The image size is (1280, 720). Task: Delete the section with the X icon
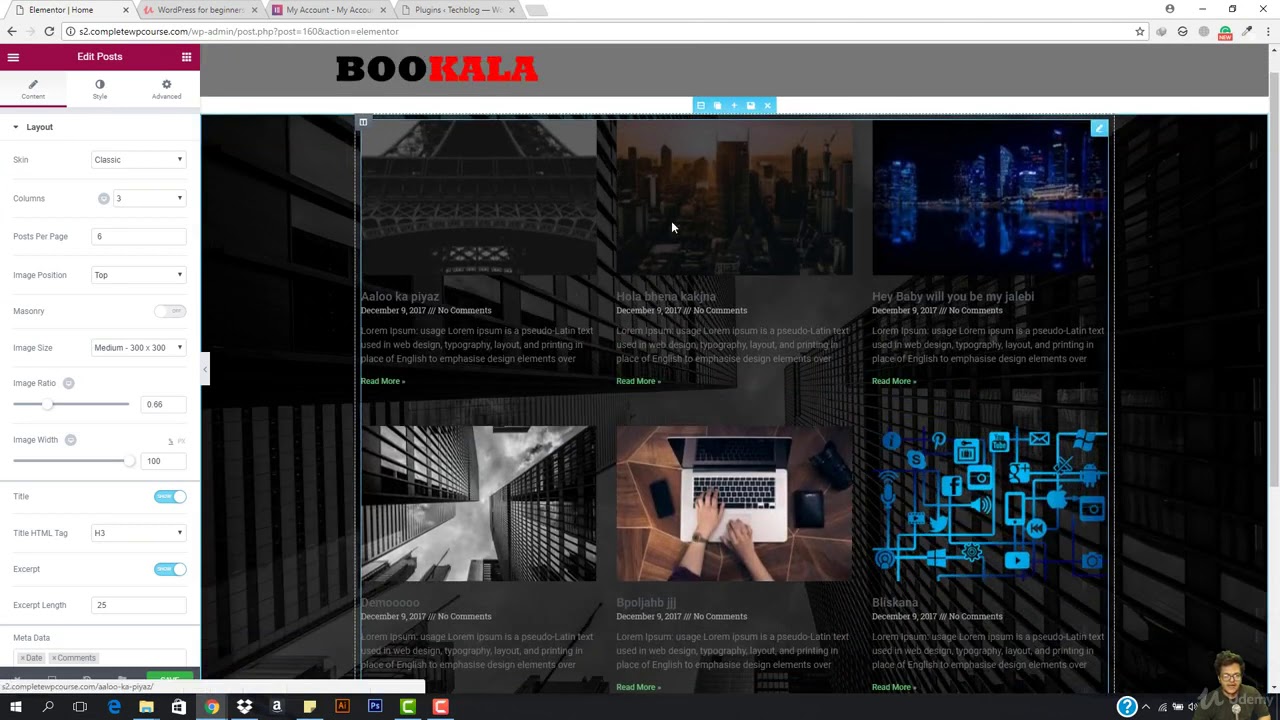(x=767, y=105)
